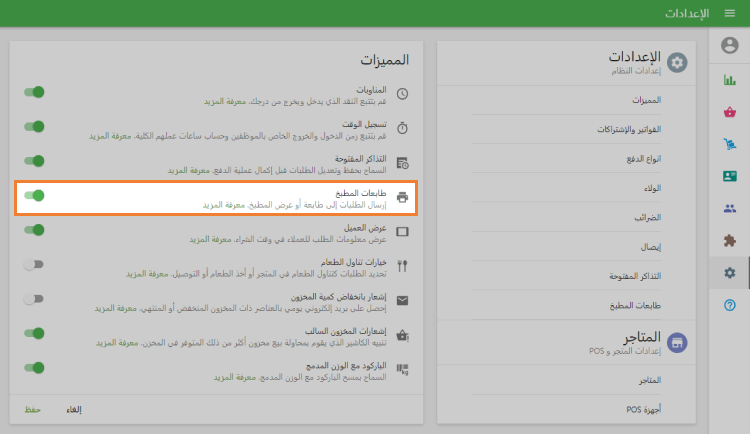The width and height of the screenshot is (750, 434).
Task: Toggle the الباركود مع الوزن المدمج switch
Action: 34,367
